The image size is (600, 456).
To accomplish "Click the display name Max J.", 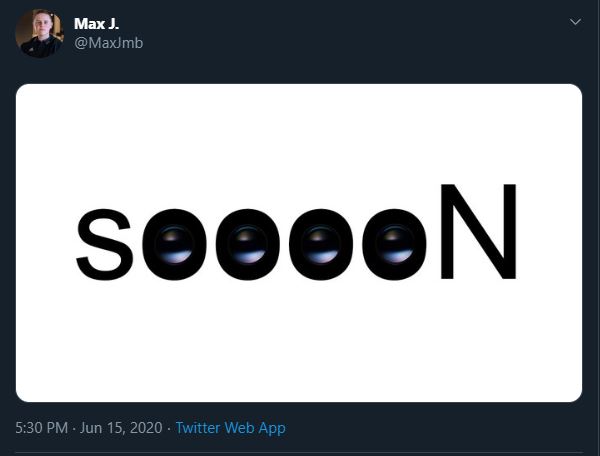I will (x=96, y=24).
